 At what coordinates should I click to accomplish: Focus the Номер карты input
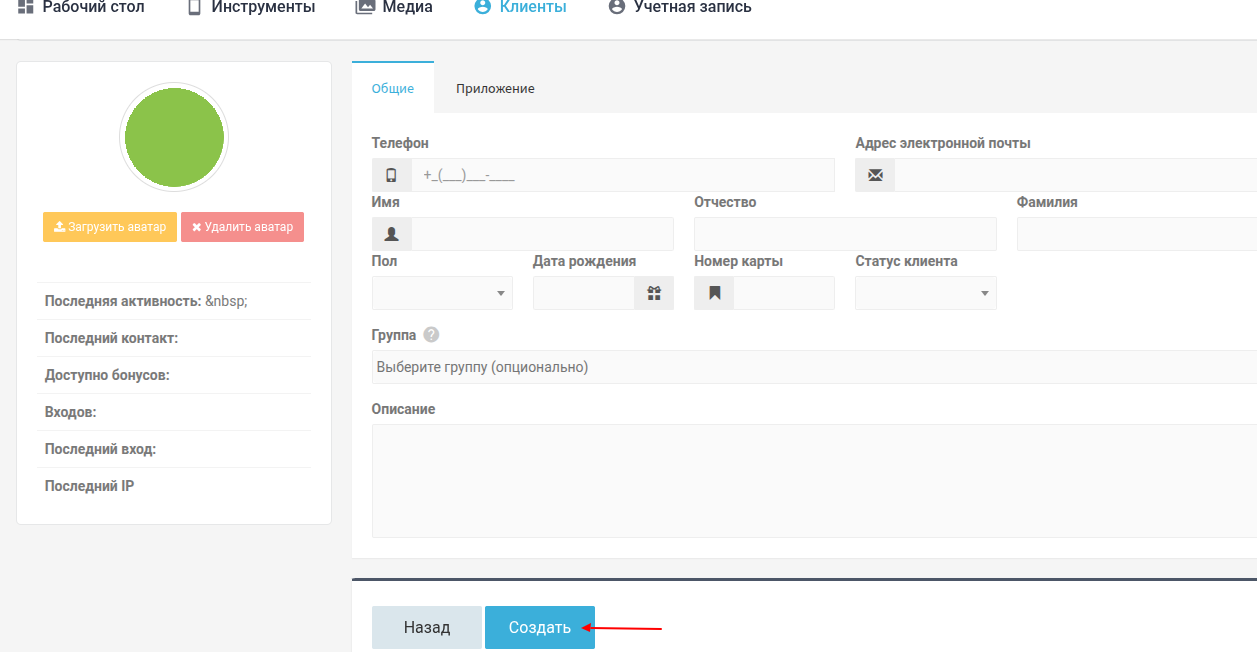(784, 293)
